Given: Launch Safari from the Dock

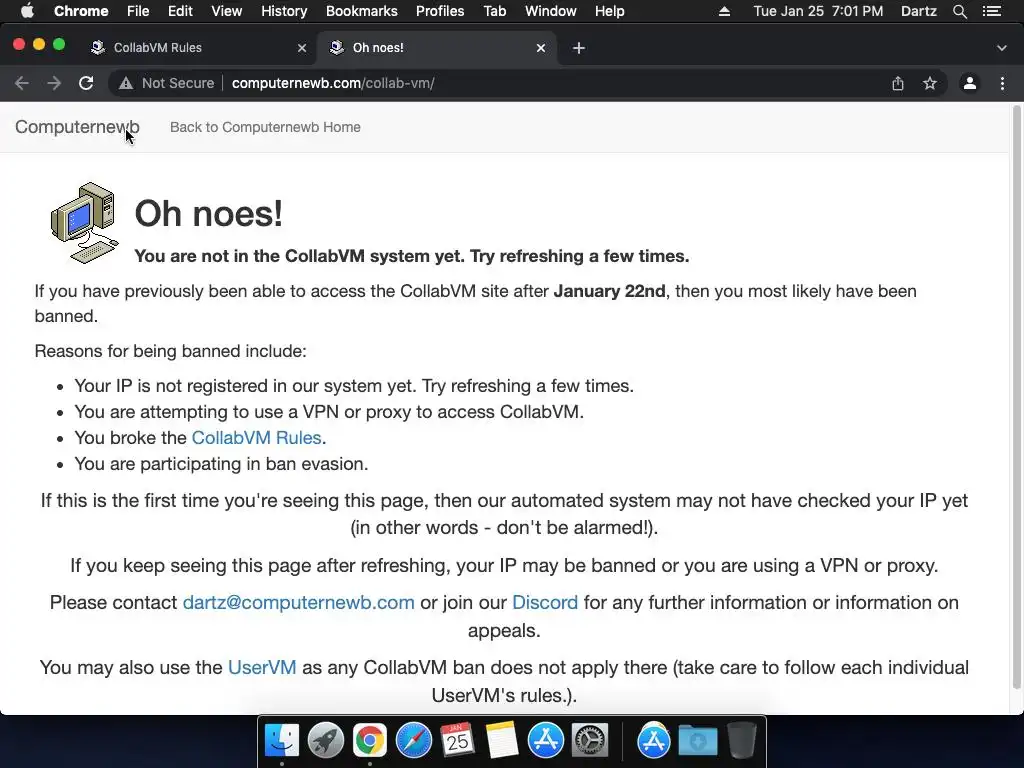Looking at the screenshot, I should click(413, 741).
